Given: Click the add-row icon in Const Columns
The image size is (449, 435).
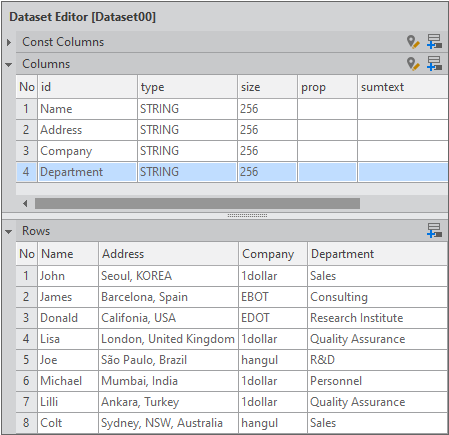Looking at the screenshot, I should (x=435, y=42).
